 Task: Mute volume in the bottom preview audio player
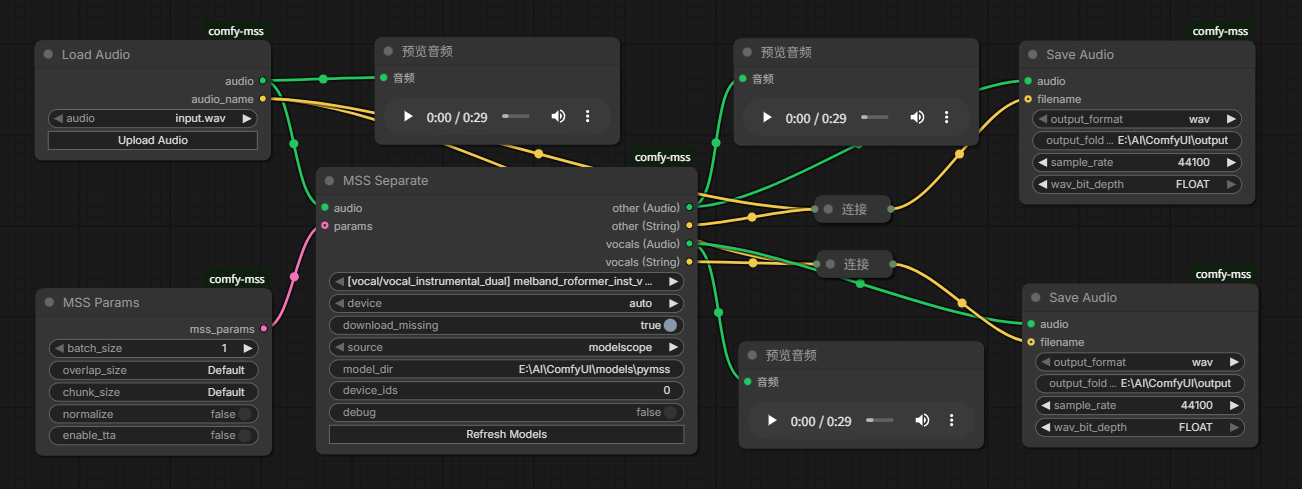click(923, 421)
